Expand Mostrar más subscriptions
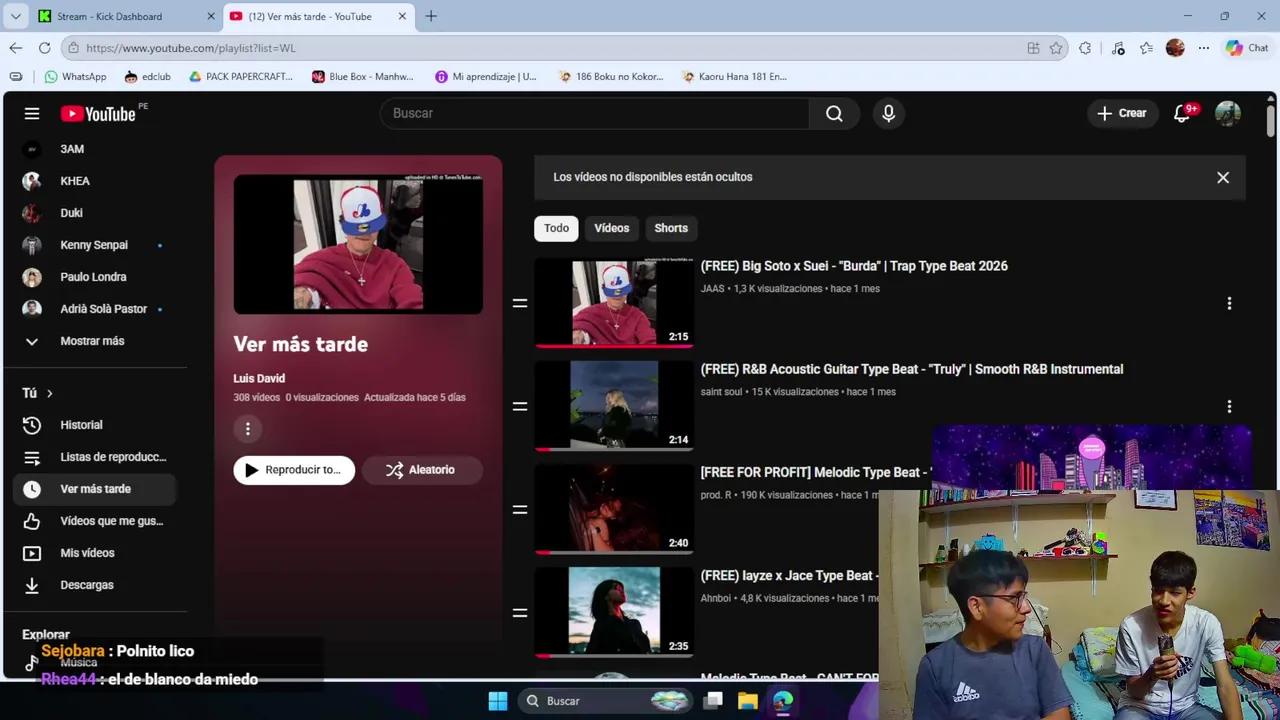Screen dimensions: 1280x720 click(95, 341)
